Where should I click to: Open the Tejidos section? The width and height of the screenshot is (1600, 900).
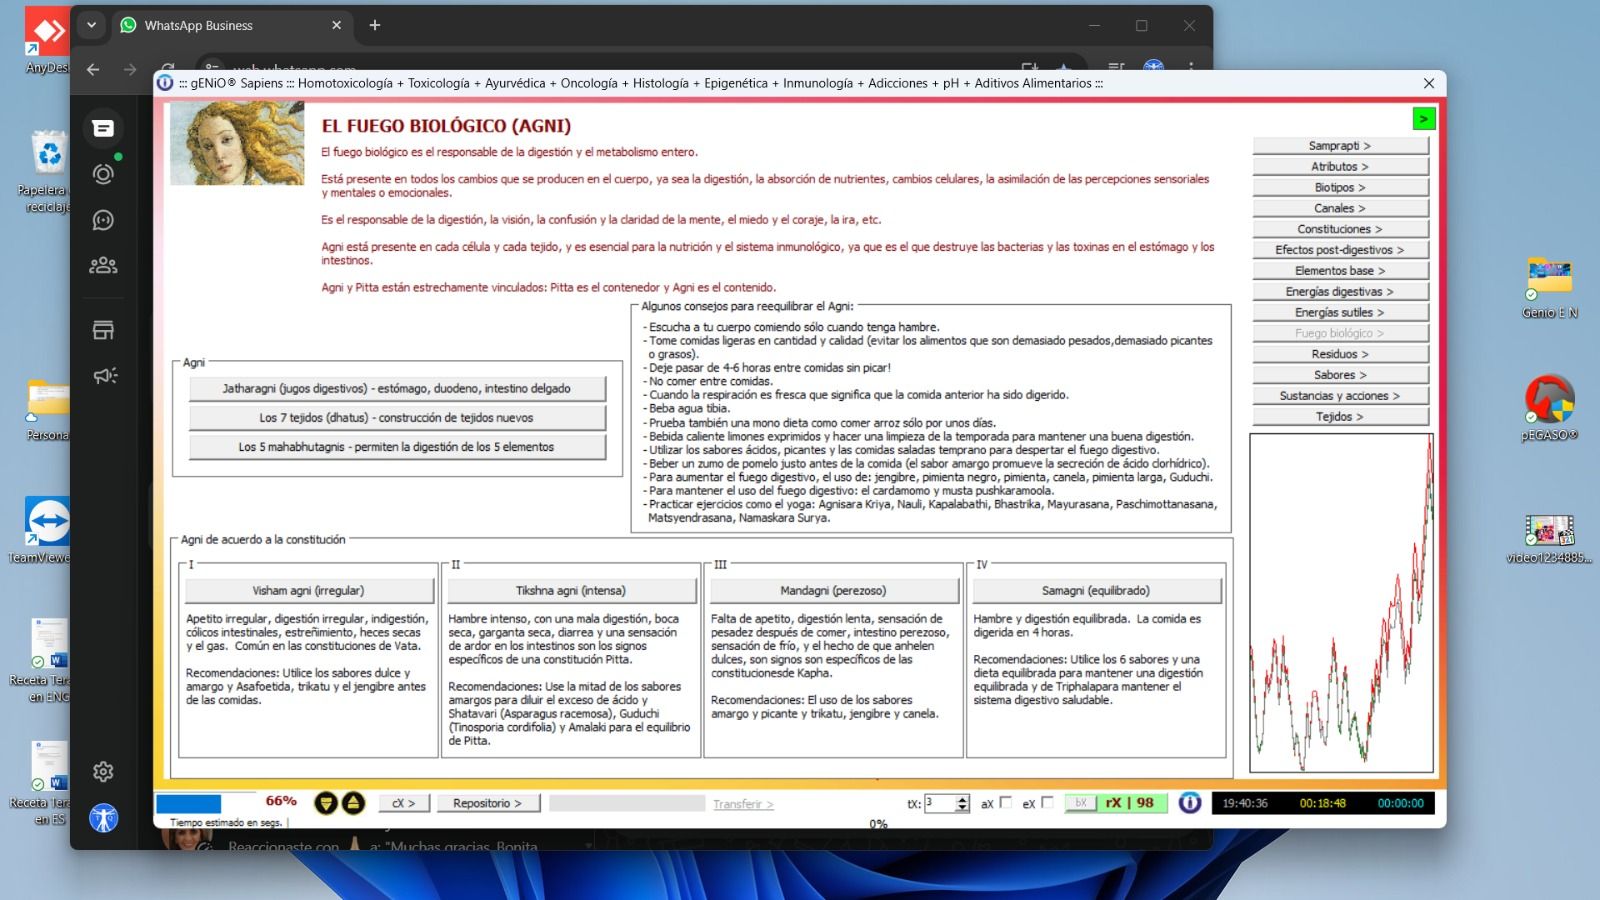pos(1340,417)
